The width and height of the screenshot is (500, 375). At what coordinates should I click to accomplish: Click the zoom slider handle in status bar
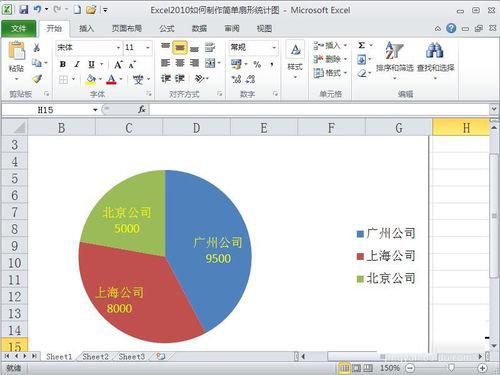pyautogui.click(x=451, y=368)
